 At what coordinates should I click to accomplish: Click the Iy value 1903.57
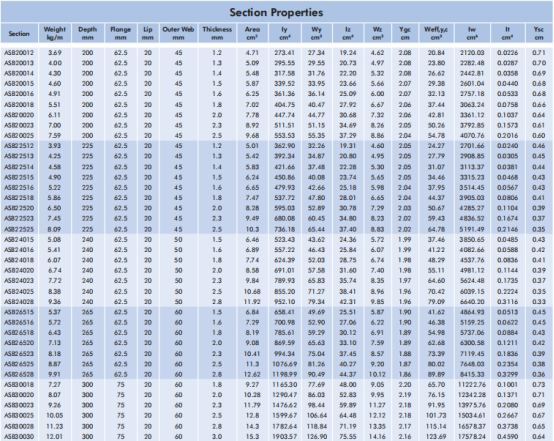[285, 437]
